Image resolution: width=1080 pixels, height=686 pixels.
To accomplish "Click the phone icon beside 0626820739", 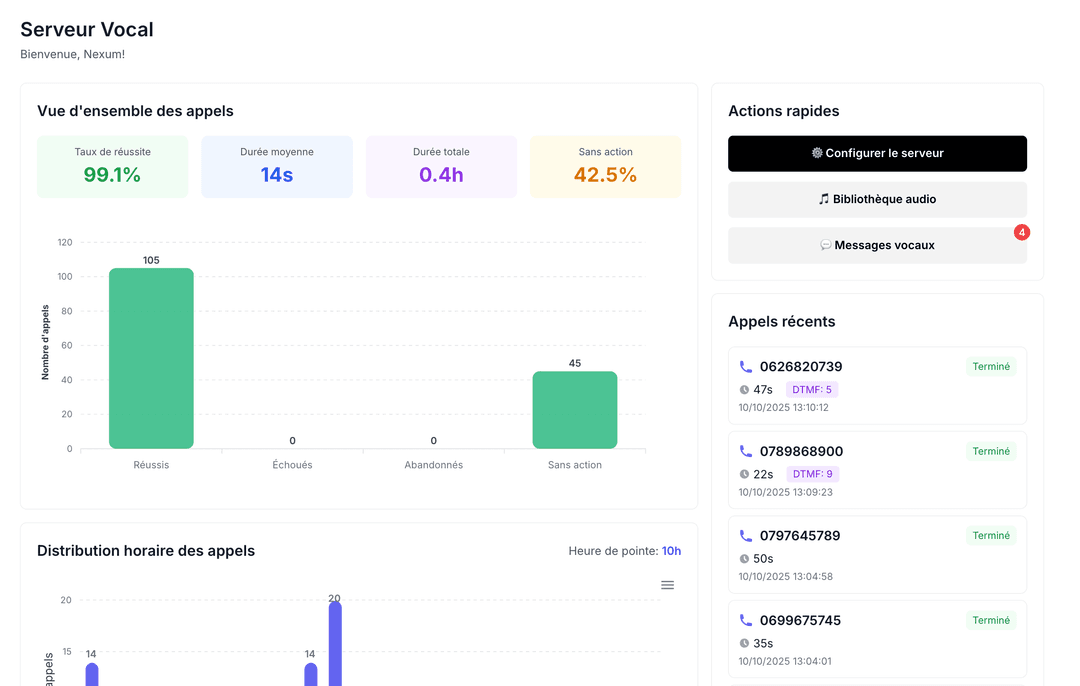I will point(745,367).
